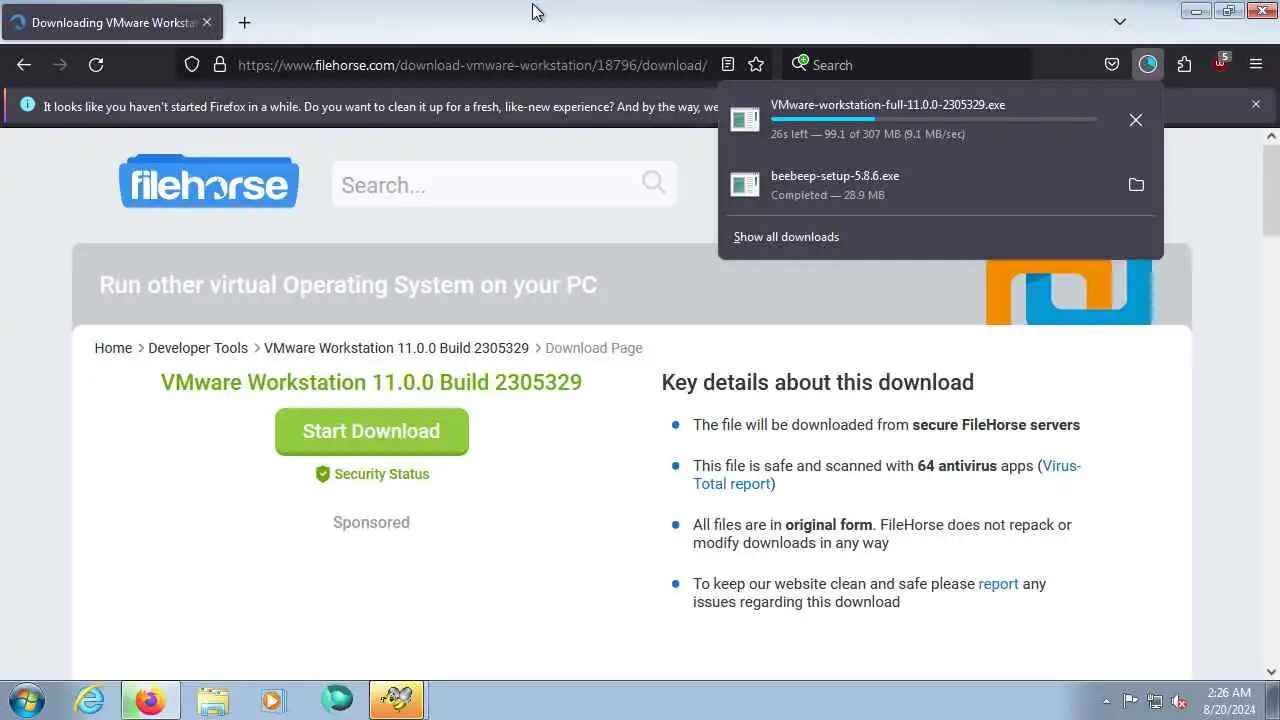Open BeeBeep bee icon in taskbar
Image resolution: width=1280 pixels, height=720 pixels.
pos(396,700)
